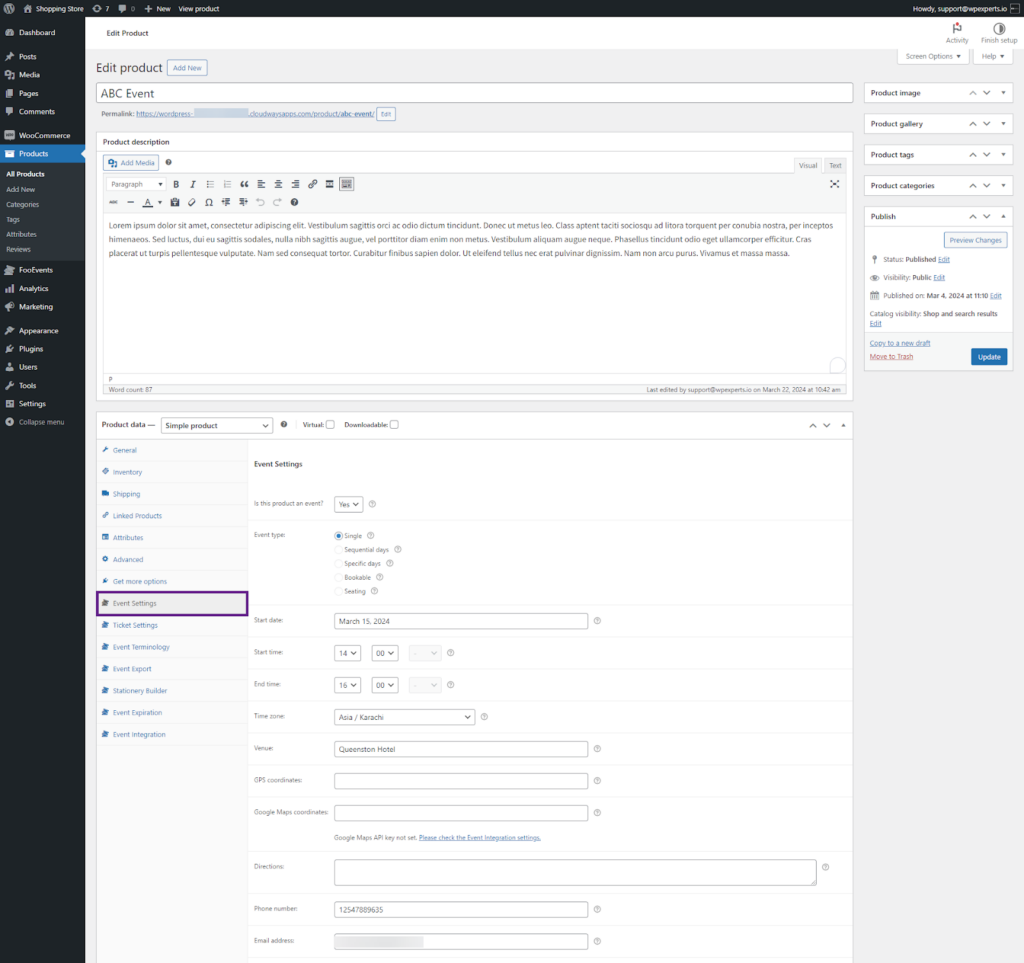This screenshot has width=1024, height=963.
Task: Expand the Screen Options panel
Action: pos(933,56)
